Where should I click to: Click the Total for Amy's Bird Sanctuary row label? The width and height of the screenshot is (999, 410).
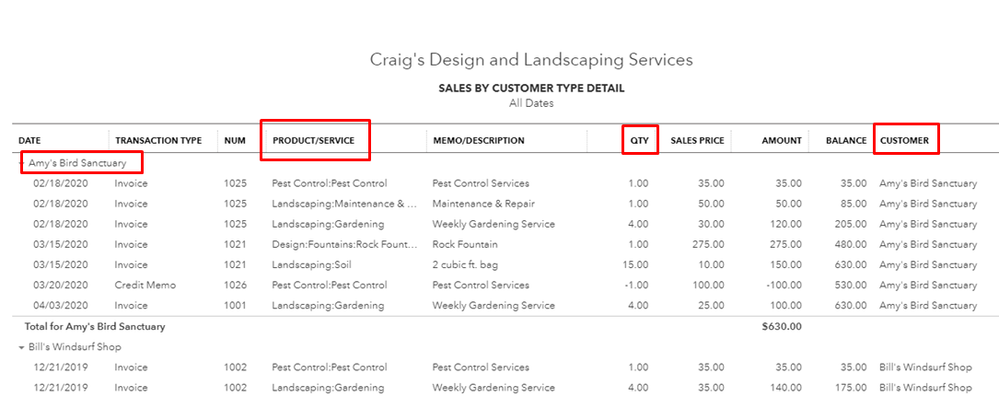[95, 327]
